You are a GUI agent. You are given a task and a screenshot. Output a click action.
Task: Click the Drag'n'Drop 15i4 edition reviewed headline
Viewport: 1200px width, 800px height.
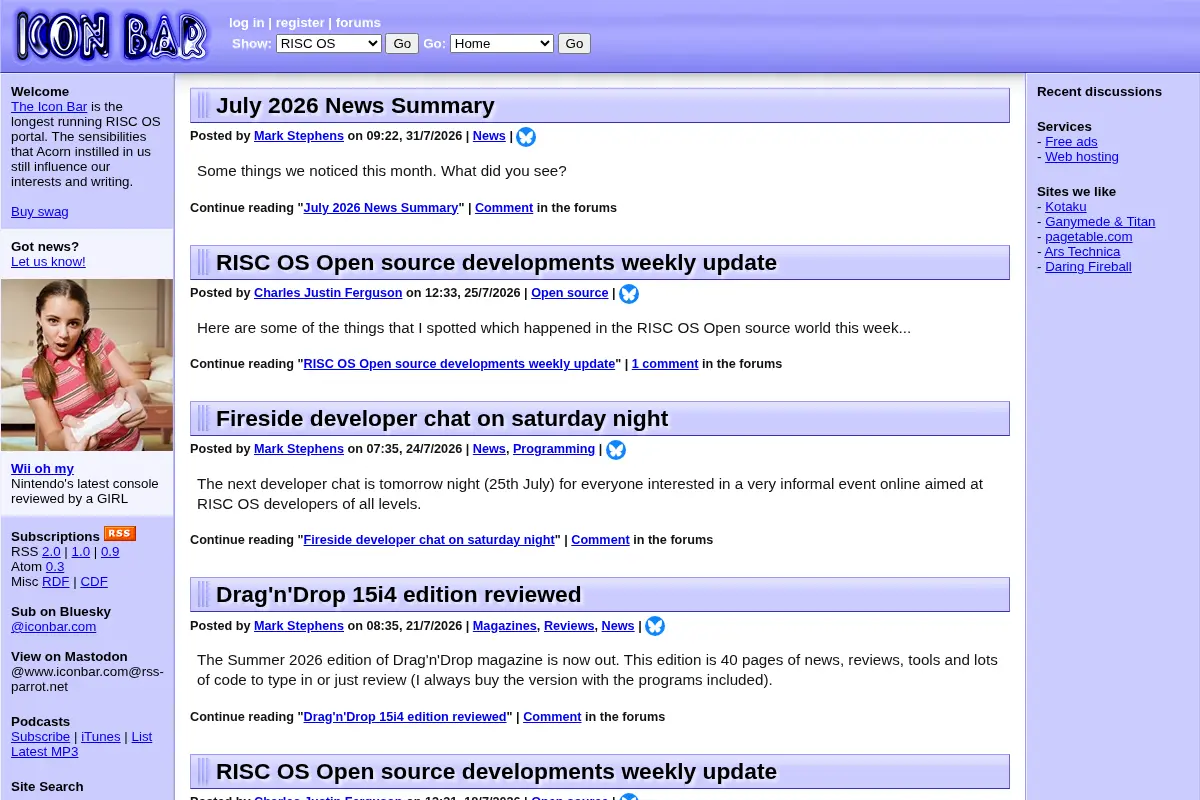click(x=398, y=594)
